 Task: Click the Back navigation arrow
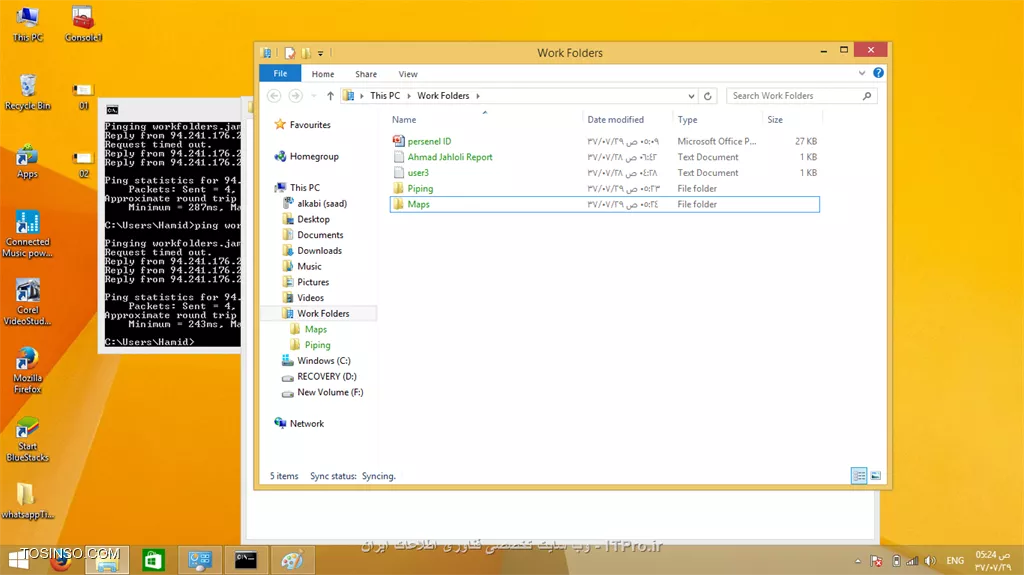(274, 95)
